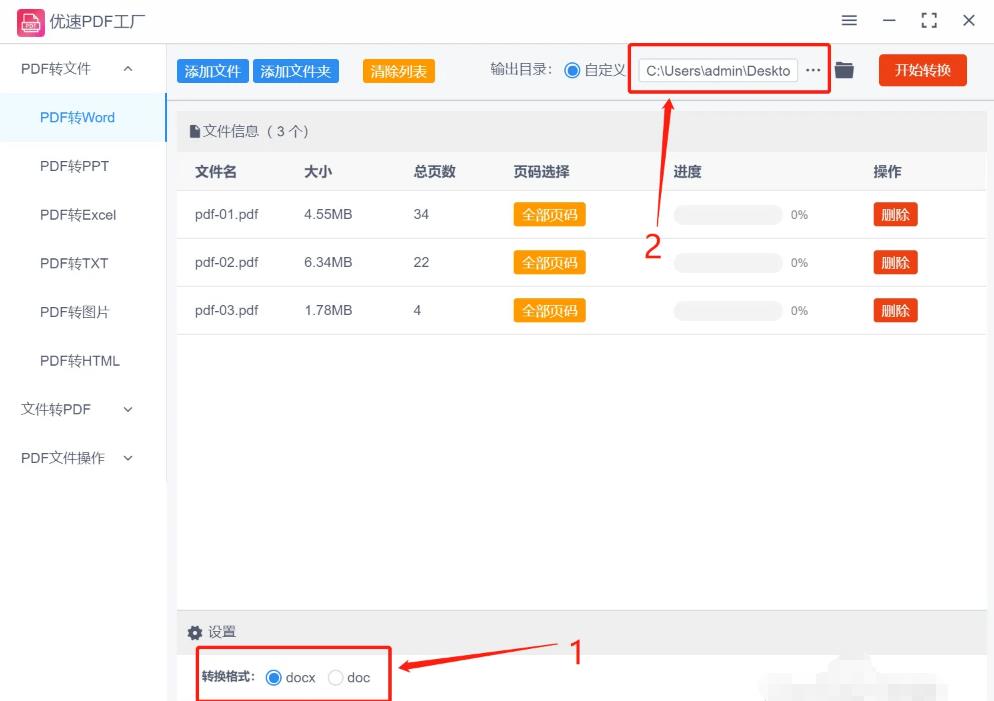This screenshot has width=994, height=701.
Task: Click the output directory path field
Action: 718,70
